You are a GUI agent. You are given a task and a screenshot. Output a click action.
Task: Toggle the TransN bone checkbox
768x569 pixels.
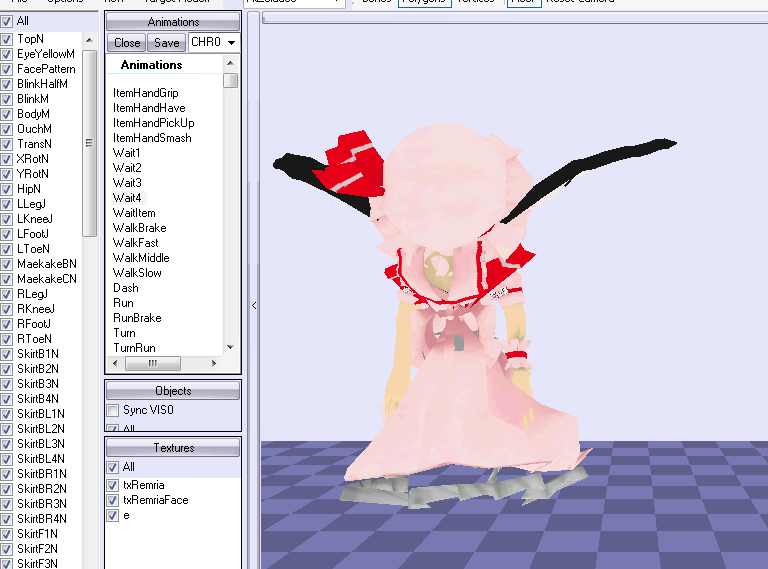coord(6,144)
